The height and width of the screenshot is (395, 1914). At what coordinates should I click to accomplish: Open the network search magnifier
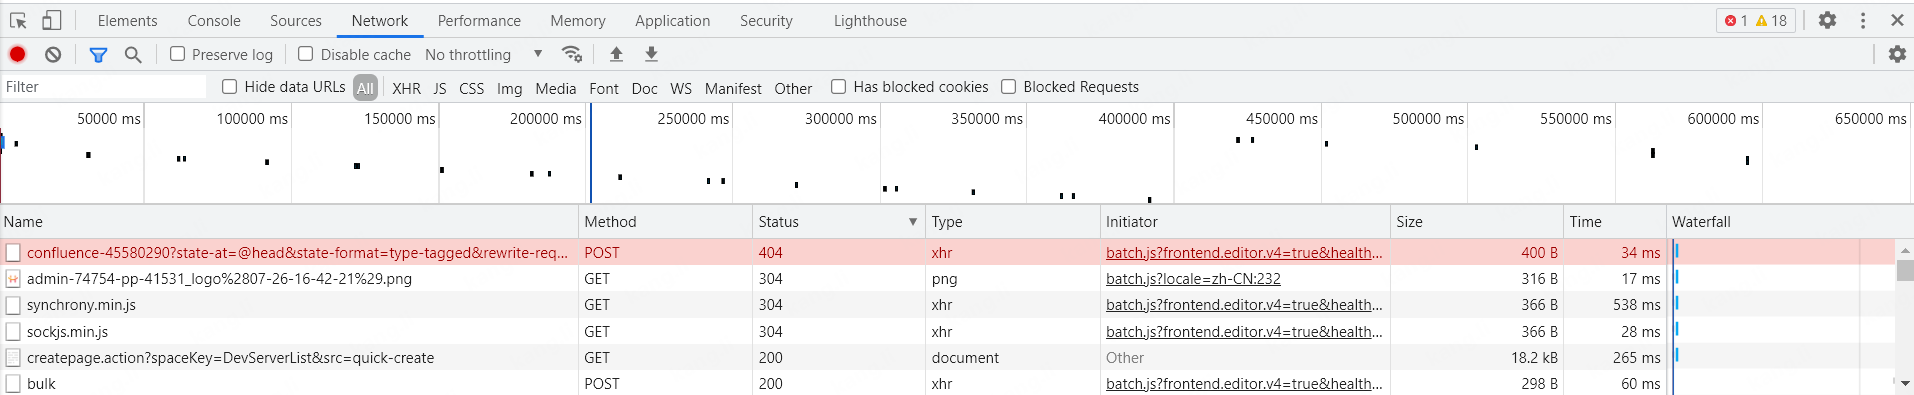133,54
